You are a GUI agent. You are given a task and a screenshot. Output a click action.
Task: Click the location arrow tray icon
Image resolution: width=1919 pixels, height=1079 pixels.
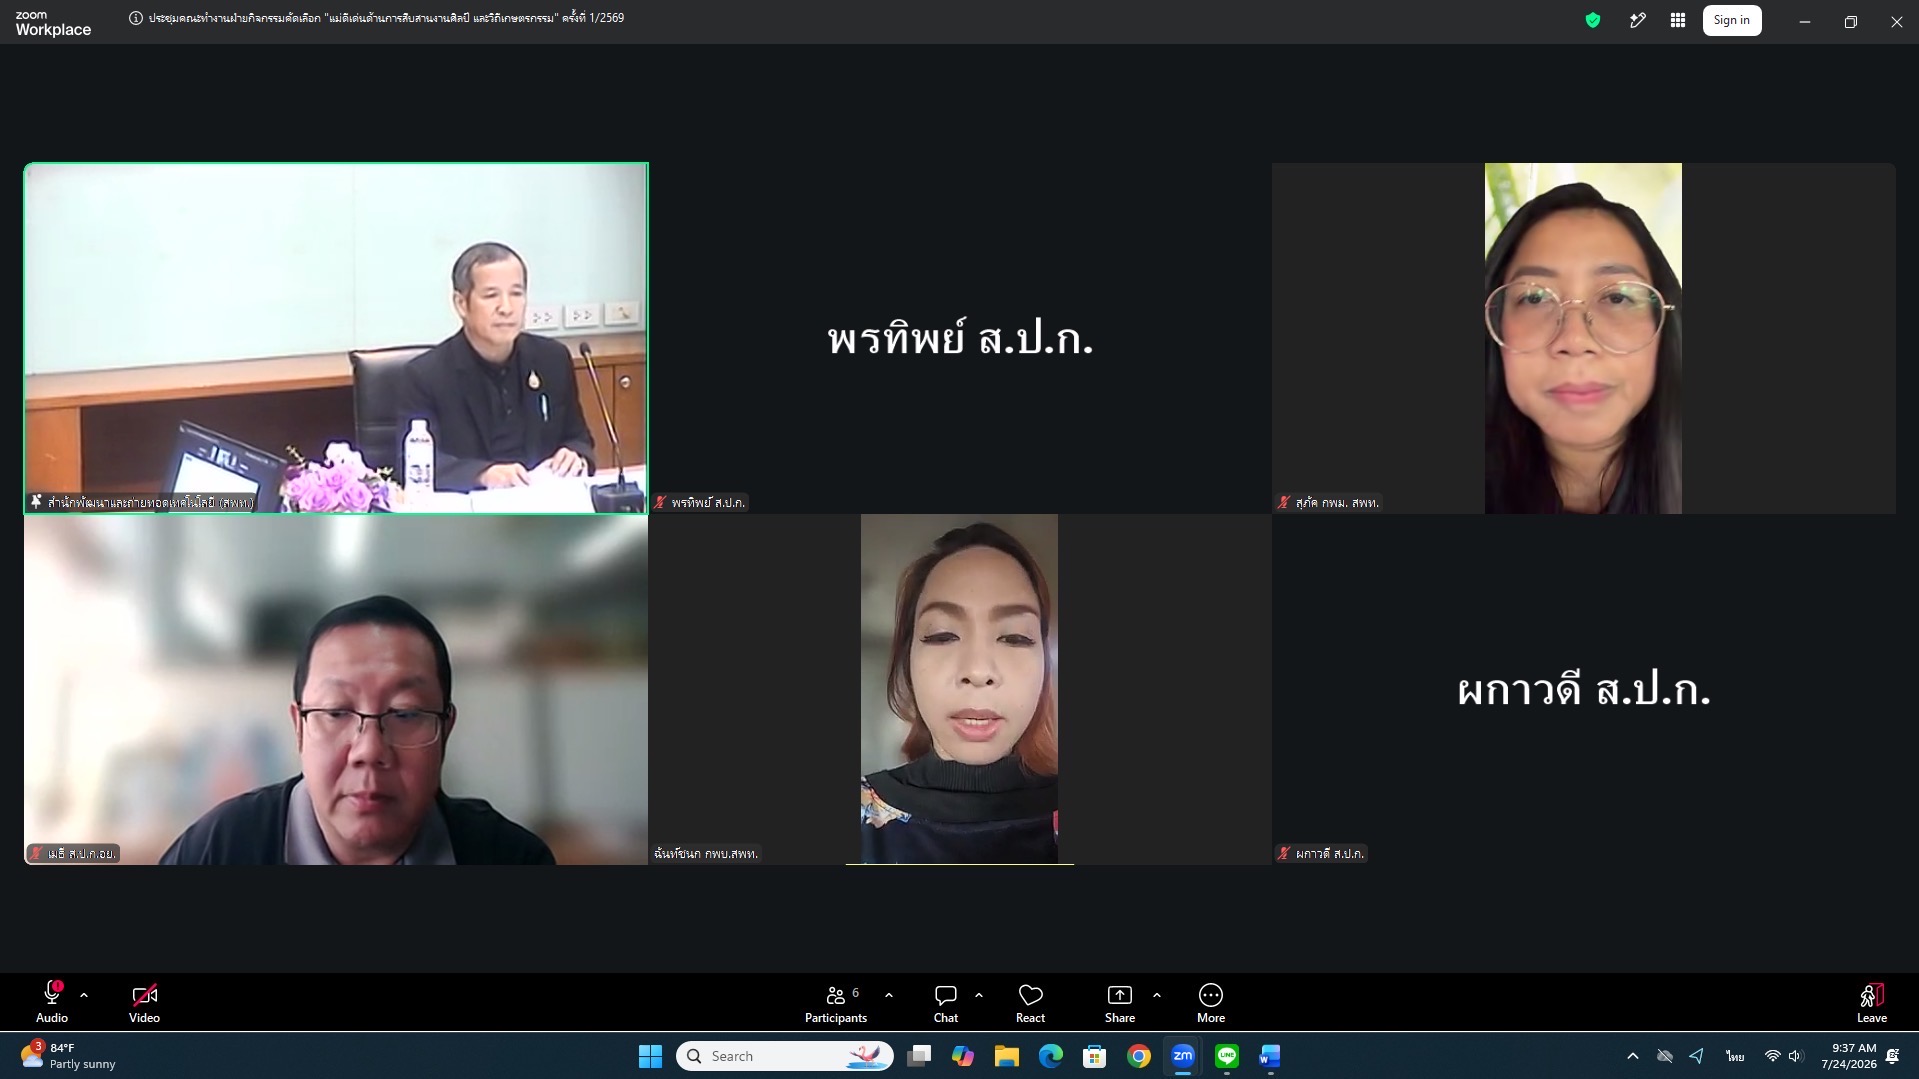[x=1697, y=1056]
